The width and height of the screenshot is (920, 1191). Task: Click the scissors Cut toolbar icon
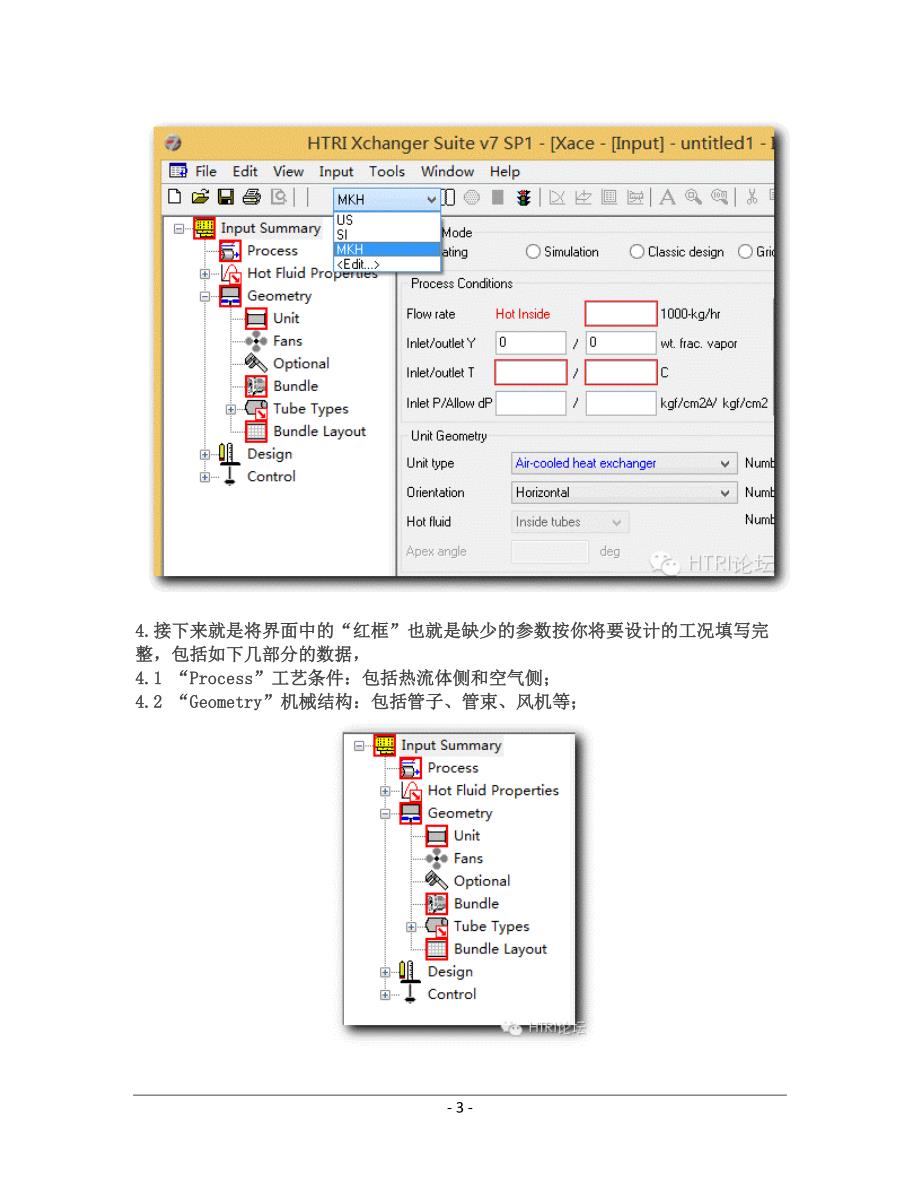(x=751, y=197)
